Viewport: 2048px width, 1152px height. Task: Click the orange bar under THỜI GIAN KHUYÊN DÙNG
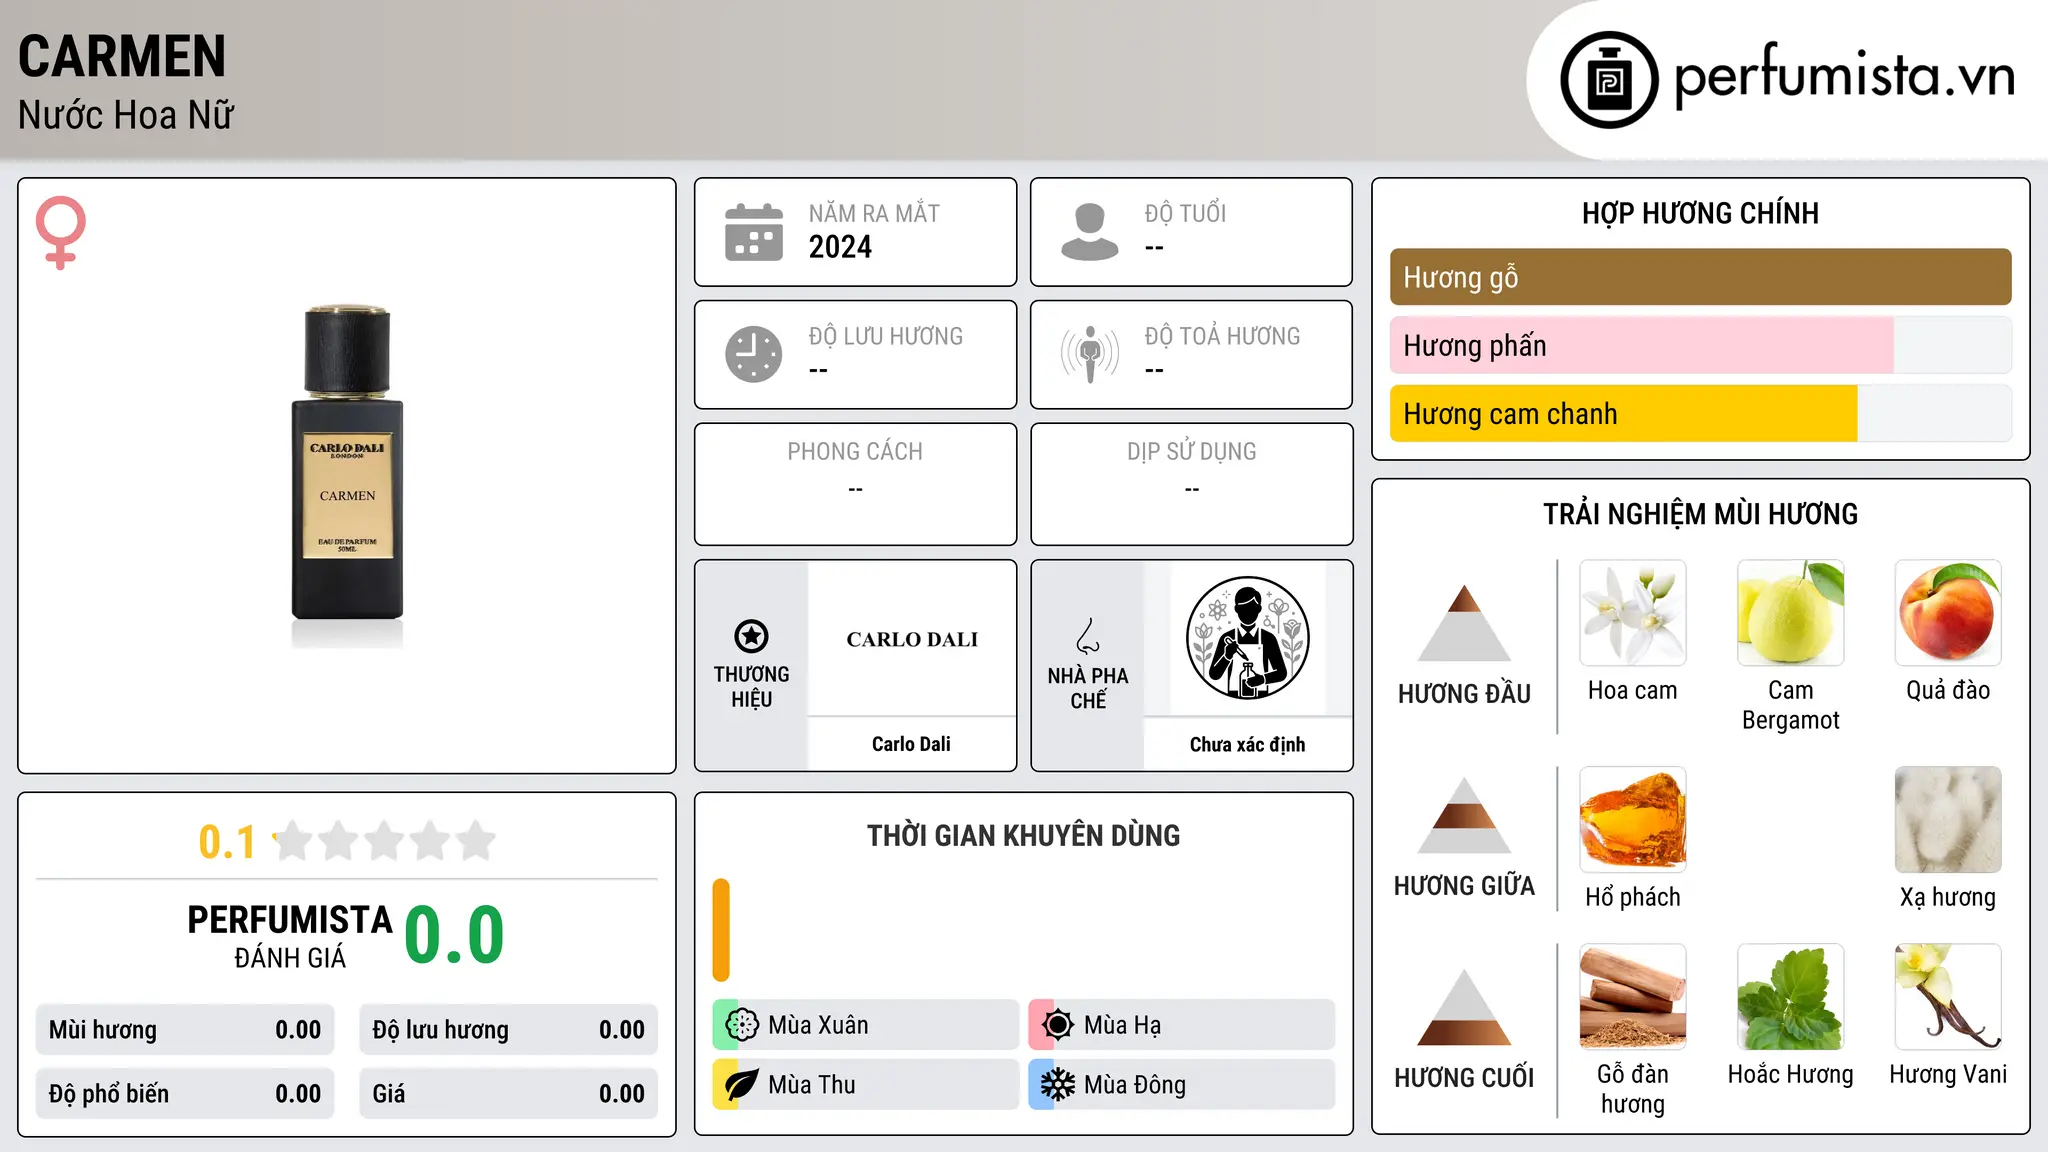pos(721,930)
